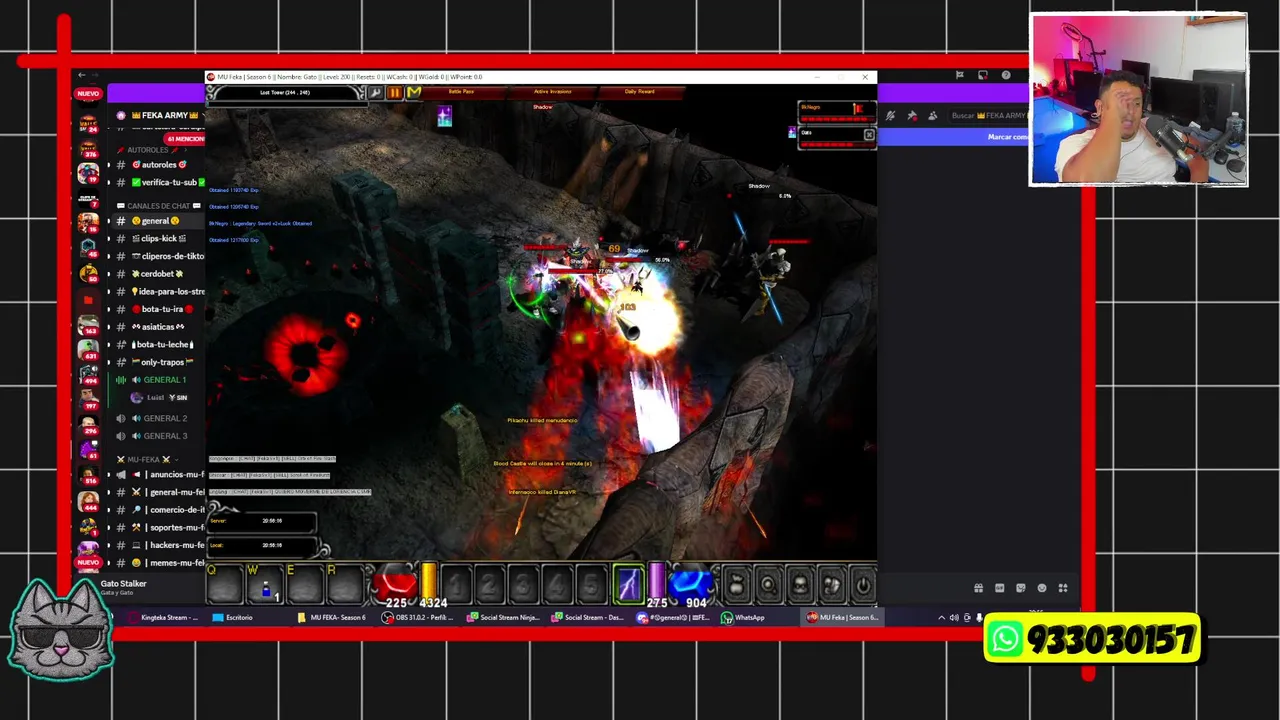Open Discord help question mark icon

1005,75
